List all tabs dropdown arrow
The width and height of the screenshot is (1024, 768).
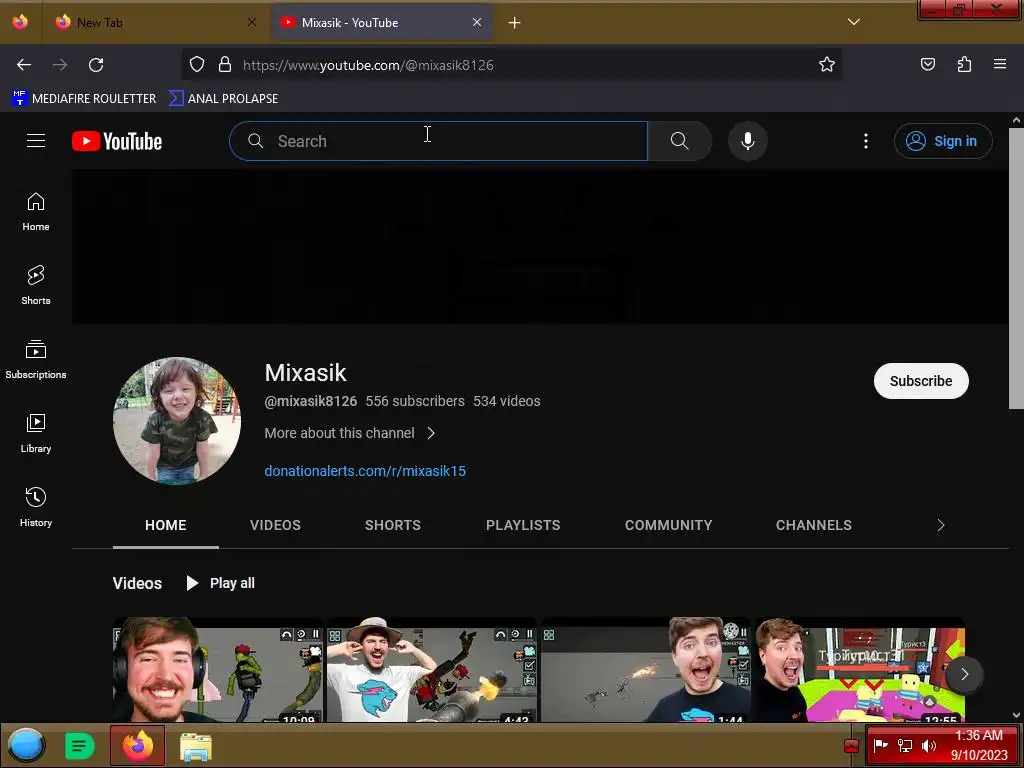854,22
